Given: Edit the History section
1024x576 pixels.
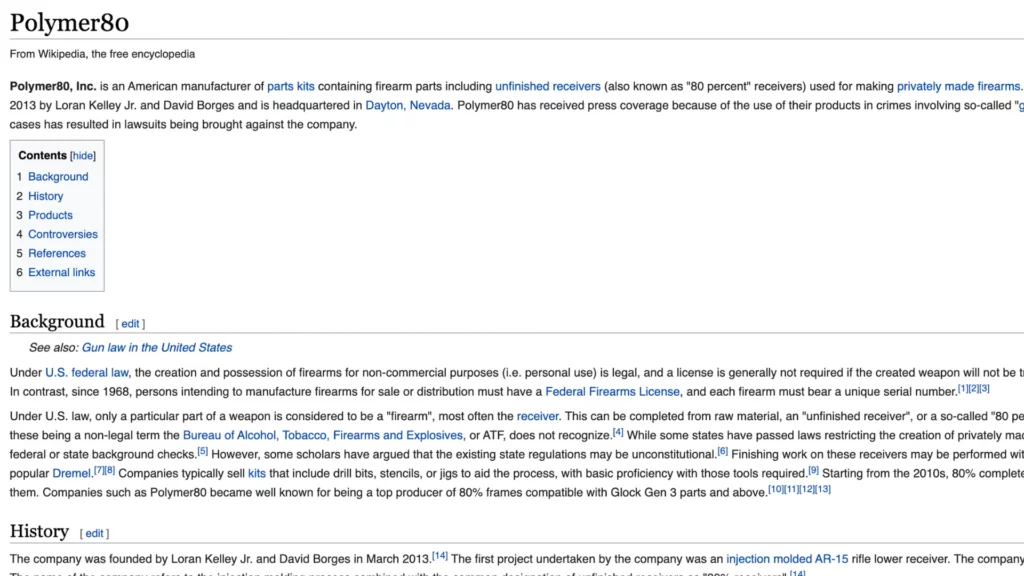Looking at the screenshot, I should (94, 534).
